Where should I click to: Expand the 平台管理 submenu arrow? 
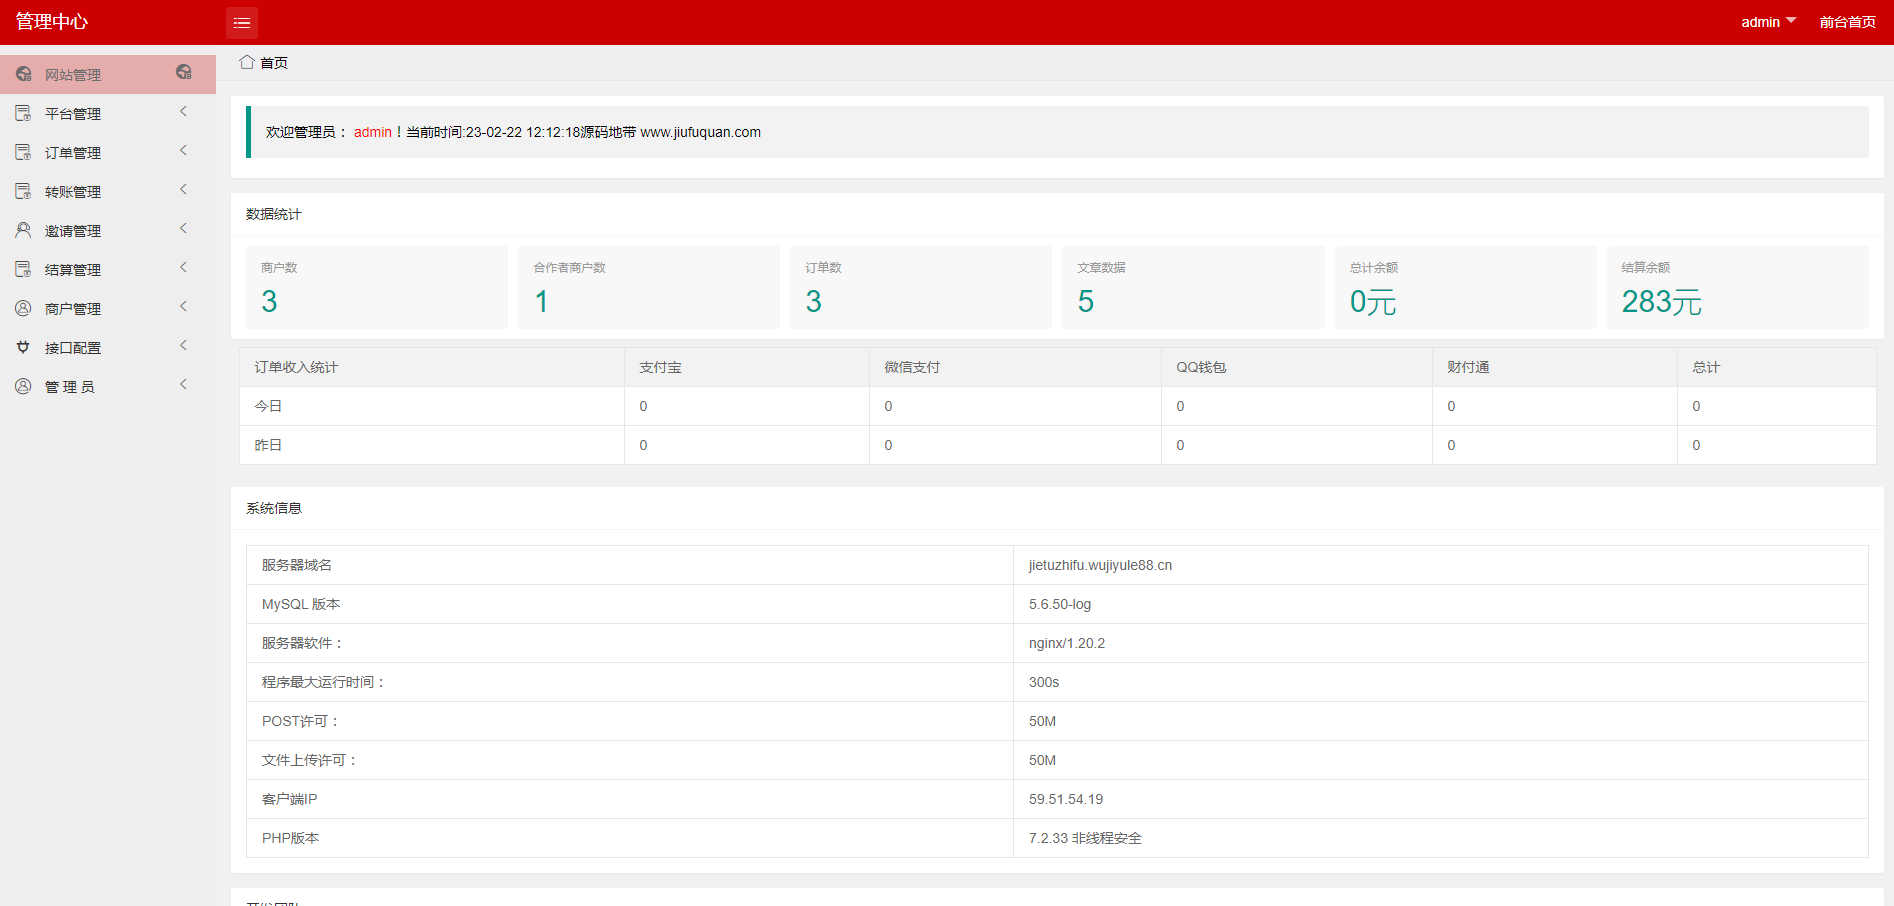184,112
